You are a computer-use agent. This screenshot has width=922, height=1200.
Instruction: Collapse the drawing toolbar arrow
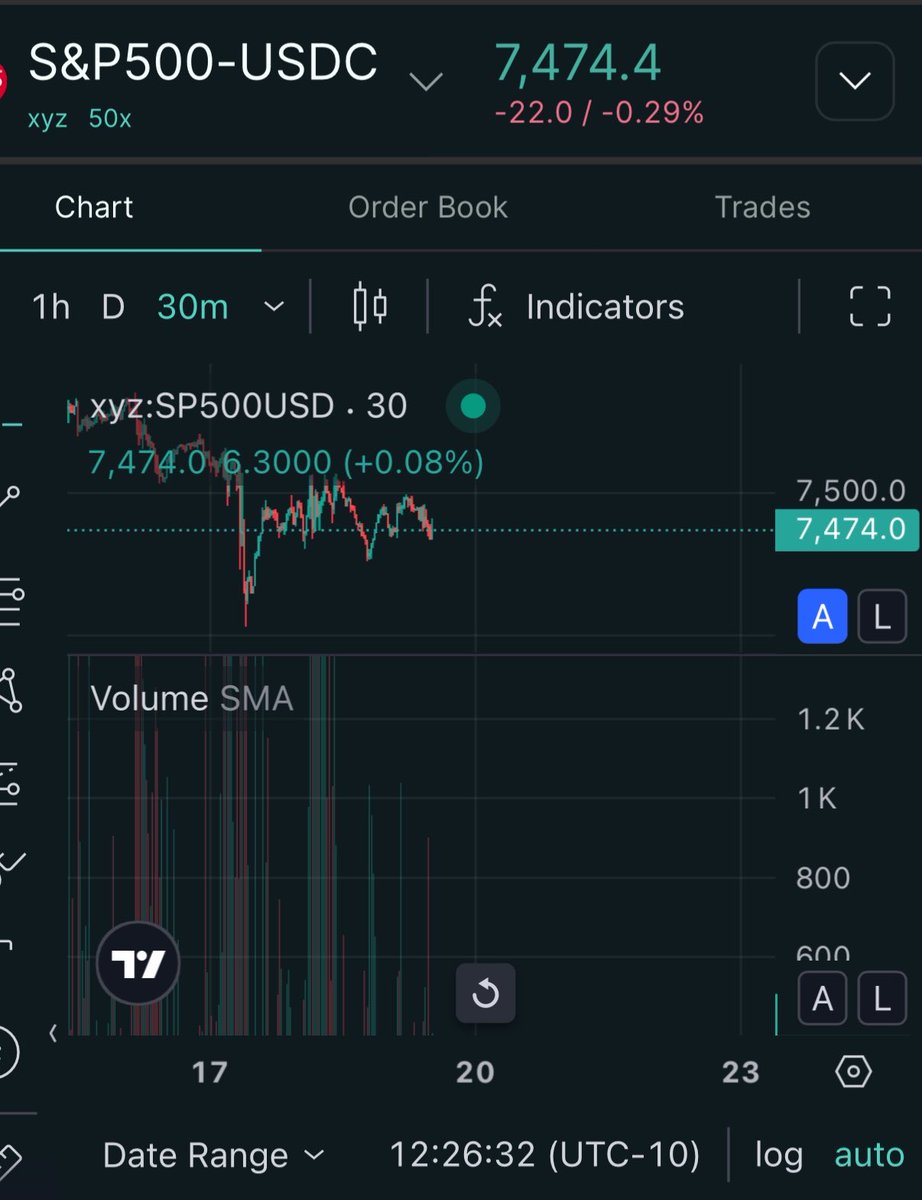coord(53,1033)
